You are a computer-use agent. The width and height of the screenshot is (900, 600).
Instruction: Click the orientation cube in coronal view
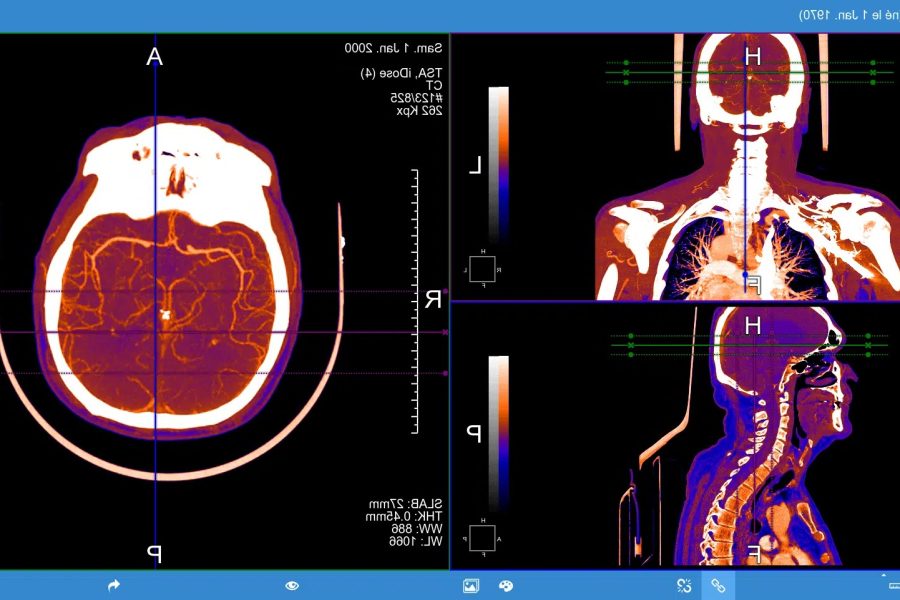tap(483, 270)
